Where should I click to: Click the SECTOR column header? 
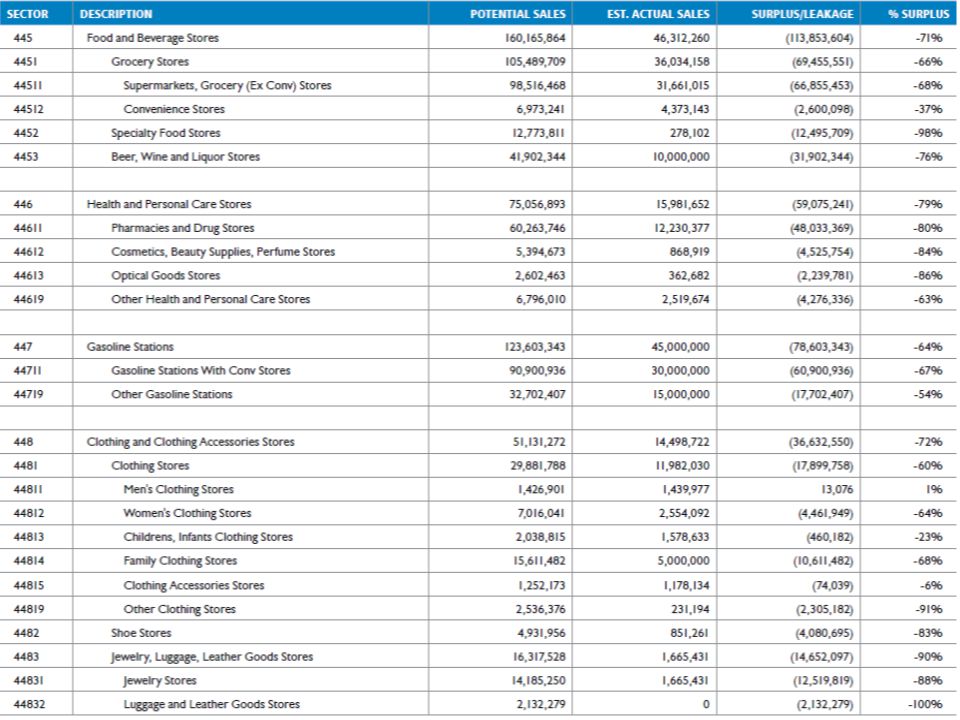(x=28, y=13)
